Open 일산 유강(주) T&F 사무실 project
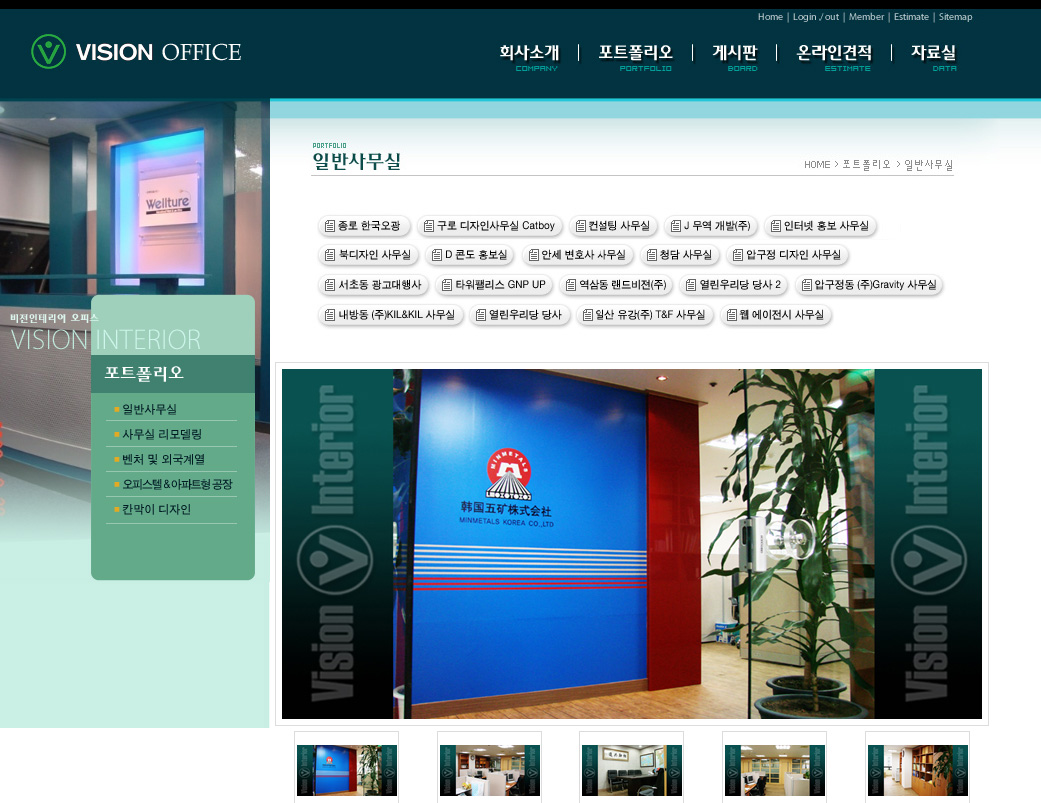 [x=645, y=315]
